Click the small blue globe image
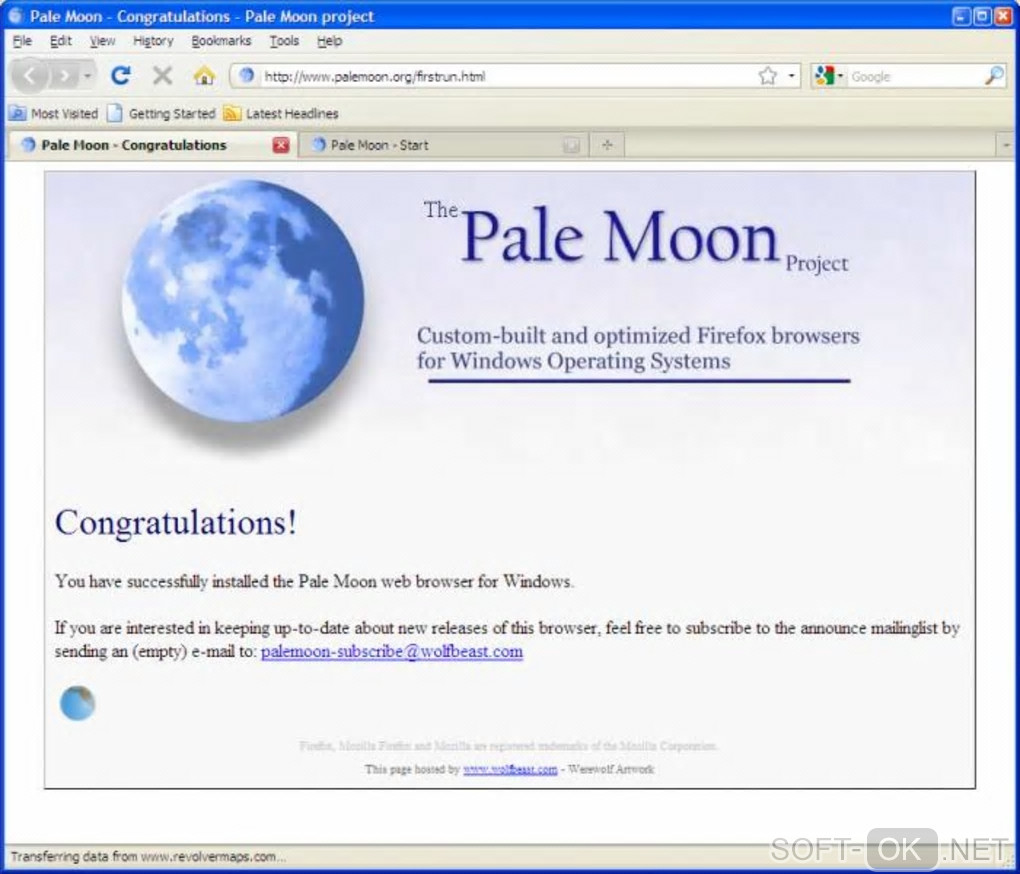Viewport: 1020px width, 874px height. 77,703
